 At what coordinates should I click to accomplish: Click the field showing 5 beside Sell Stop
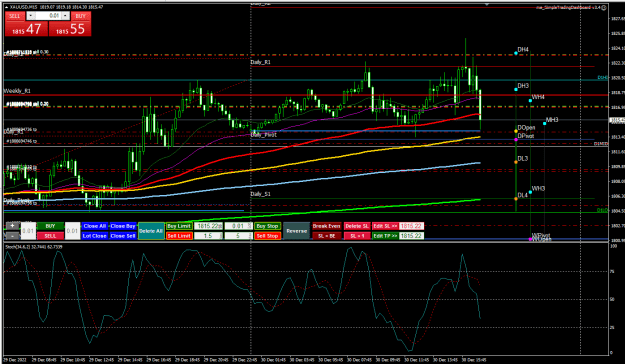coord(238,236)
